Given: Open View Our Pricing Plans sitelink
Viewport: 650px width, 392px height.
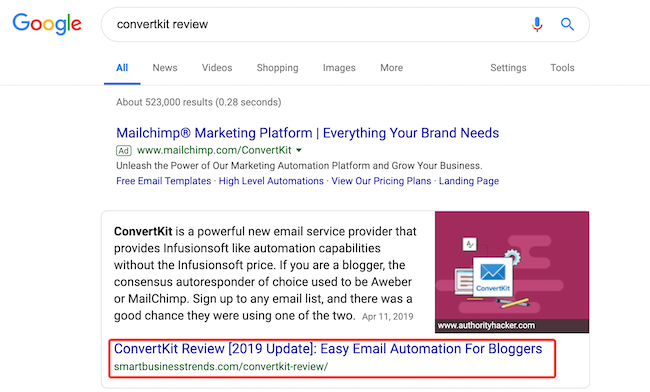Looking at the screenshot, I should point(381,181).
